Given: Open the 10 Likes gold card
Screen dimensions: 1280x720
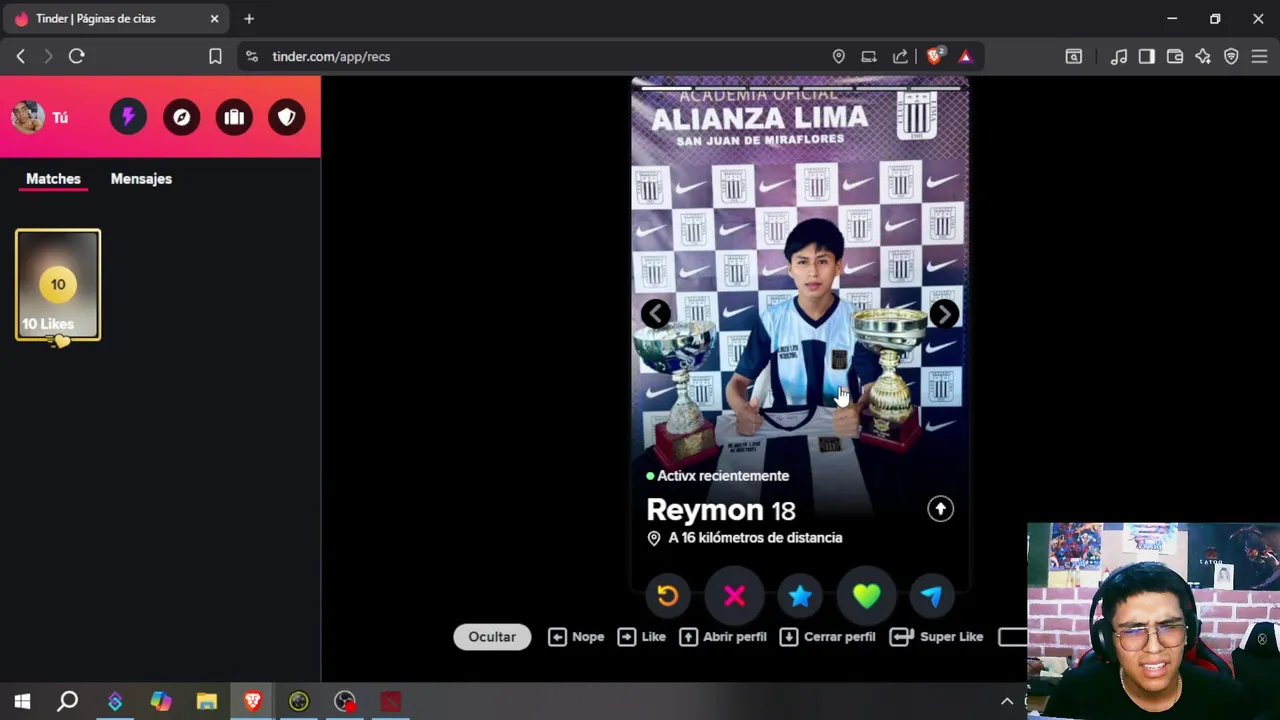Looking at the screenshot, I should point(58,285).
